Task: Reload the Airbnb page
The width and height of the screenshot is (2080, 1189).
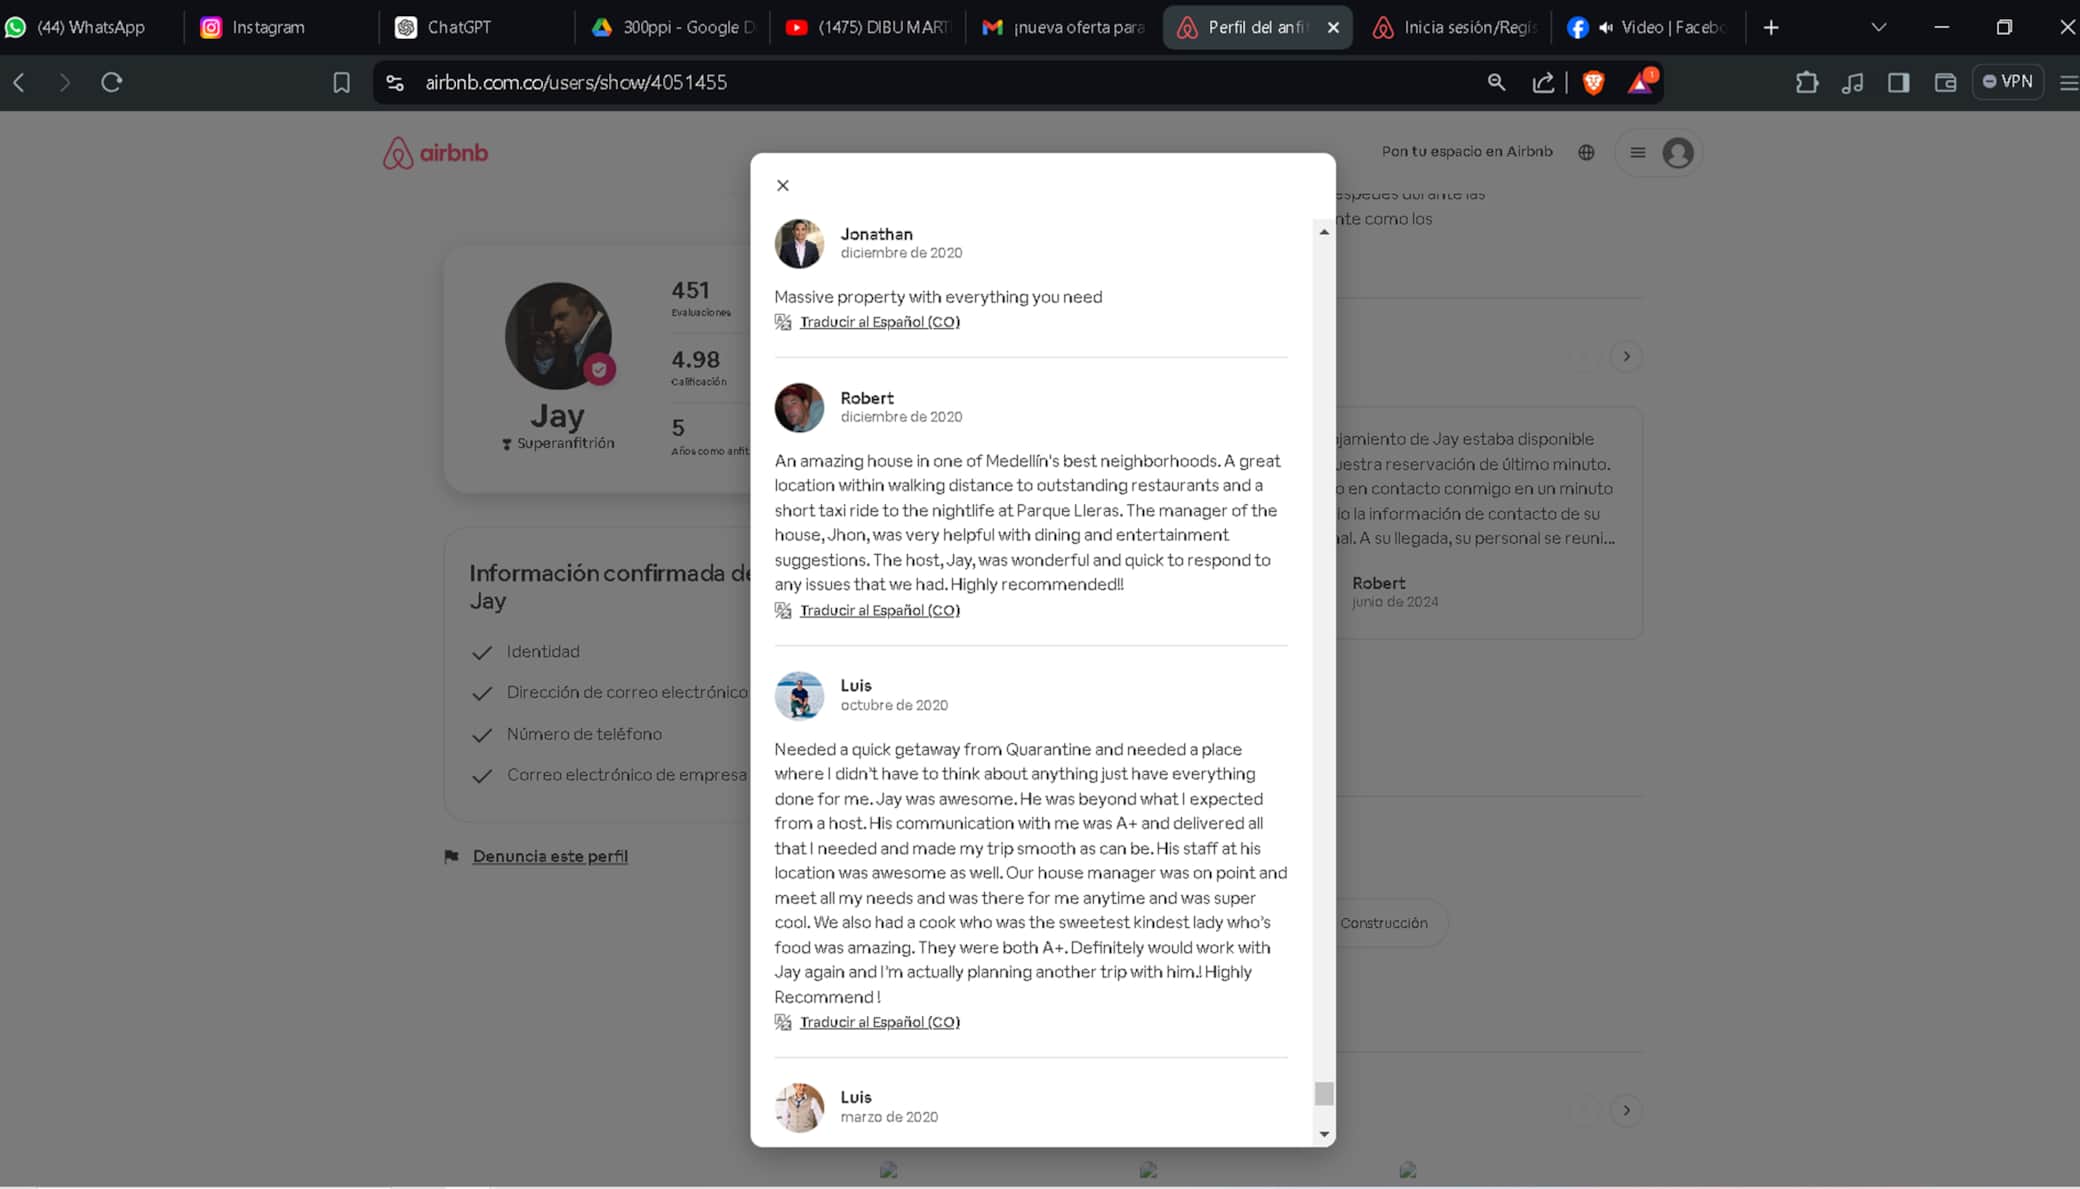Action: pyautogui.click(x=112, y=82)
